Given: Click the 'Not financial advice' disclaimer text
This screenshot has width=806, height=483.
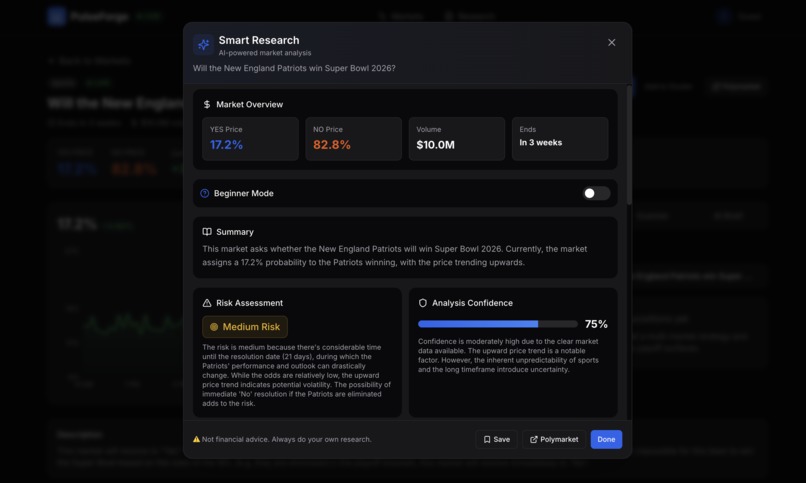Looking at the screenshot, I should coord(286,439).
